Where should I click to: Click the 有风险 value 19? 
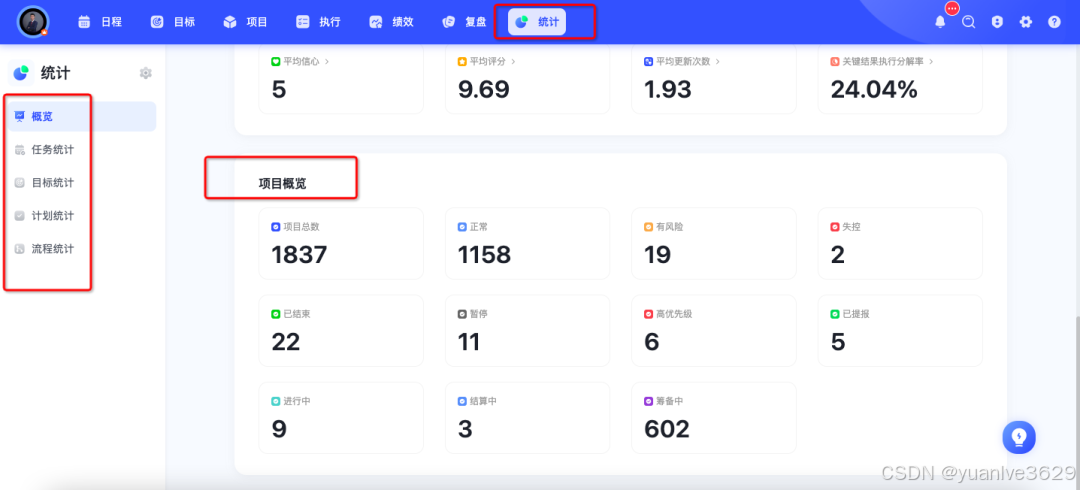pyautogui.click(x=657, y=255)
